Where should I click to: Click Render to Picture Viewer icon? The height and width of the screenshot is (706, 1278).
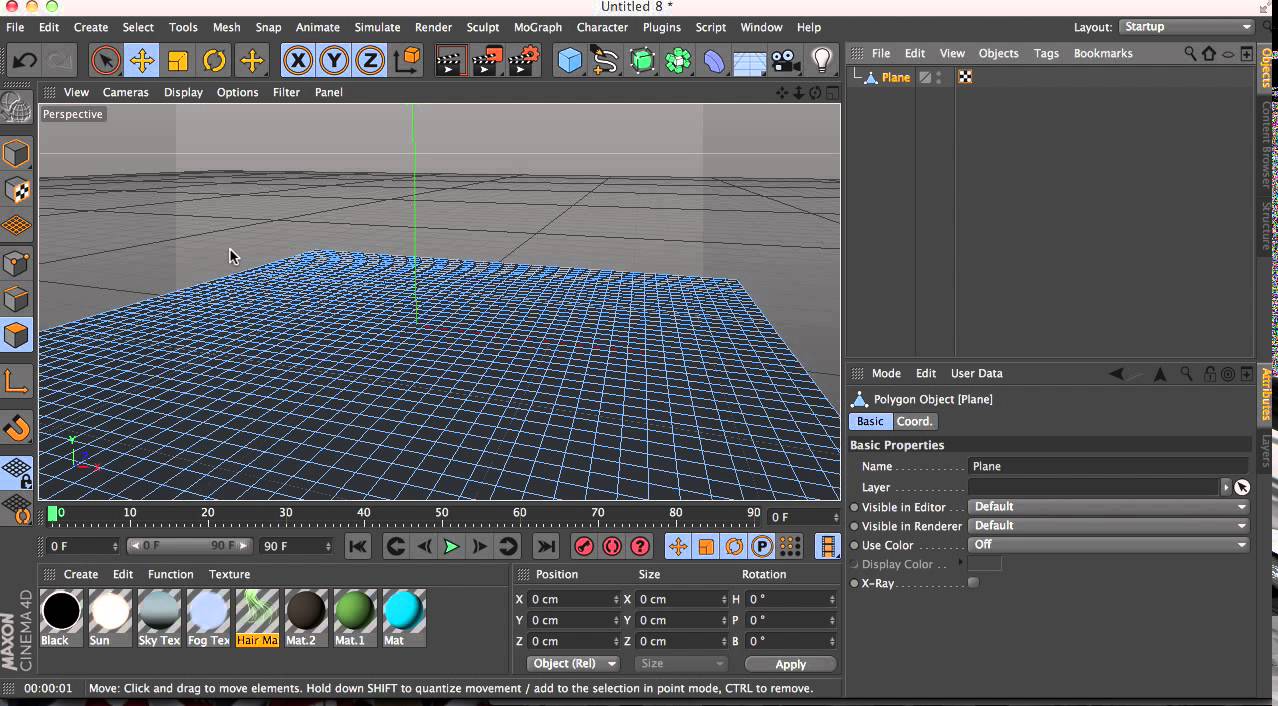488,61
